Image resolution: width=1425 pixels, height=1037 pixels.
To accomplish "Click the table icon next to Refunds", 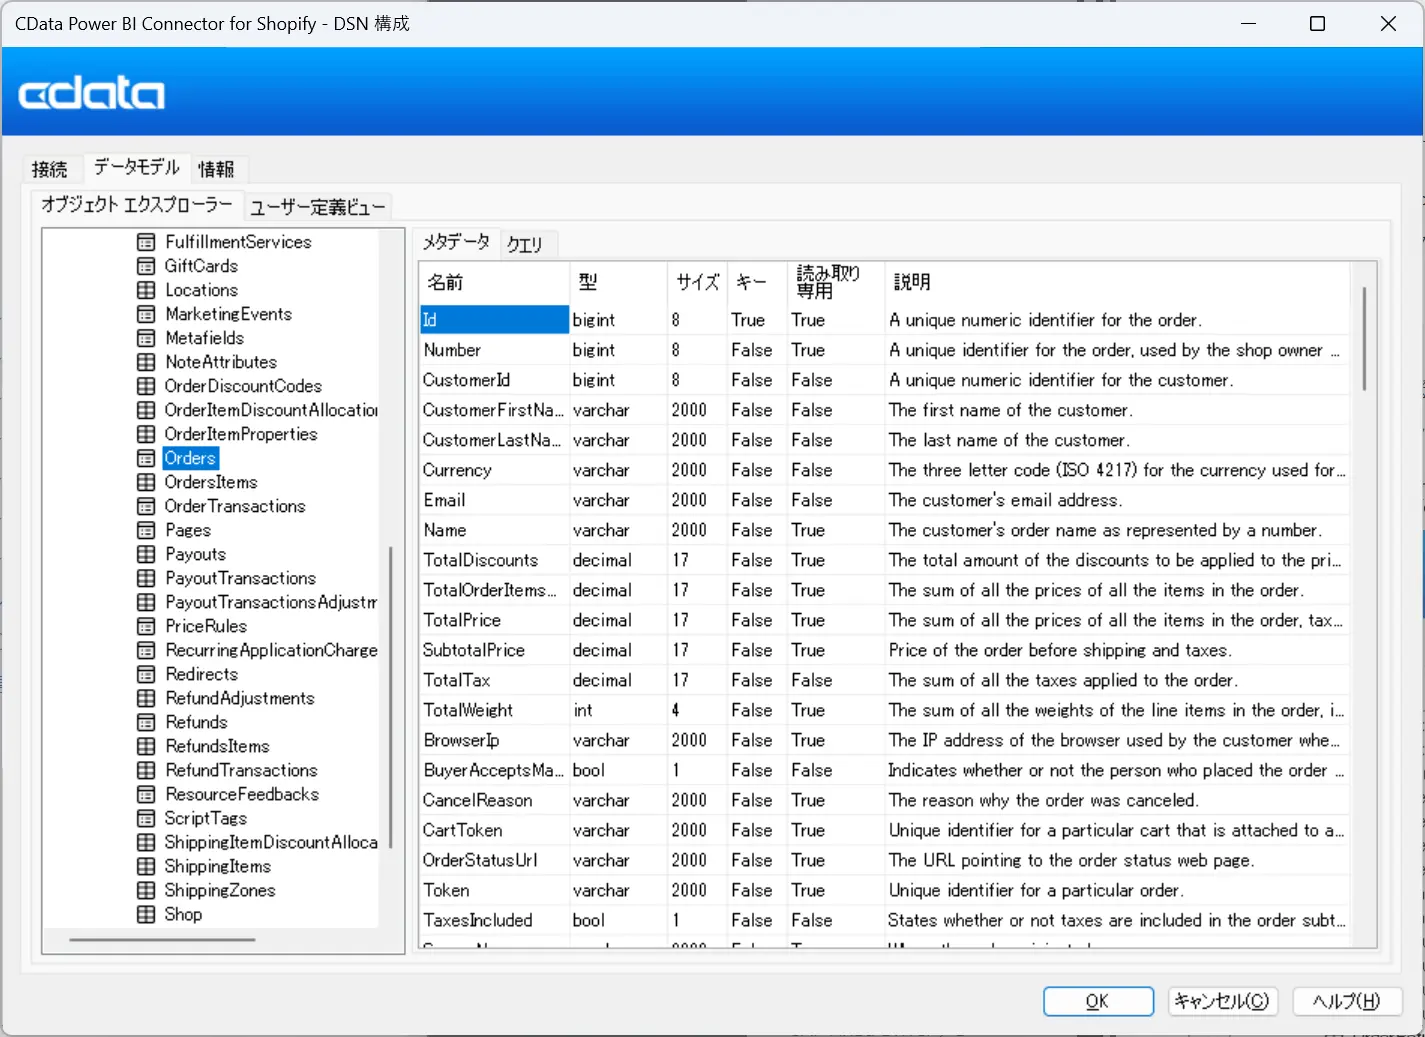I will pyautogui.click(x=146, y=722).
